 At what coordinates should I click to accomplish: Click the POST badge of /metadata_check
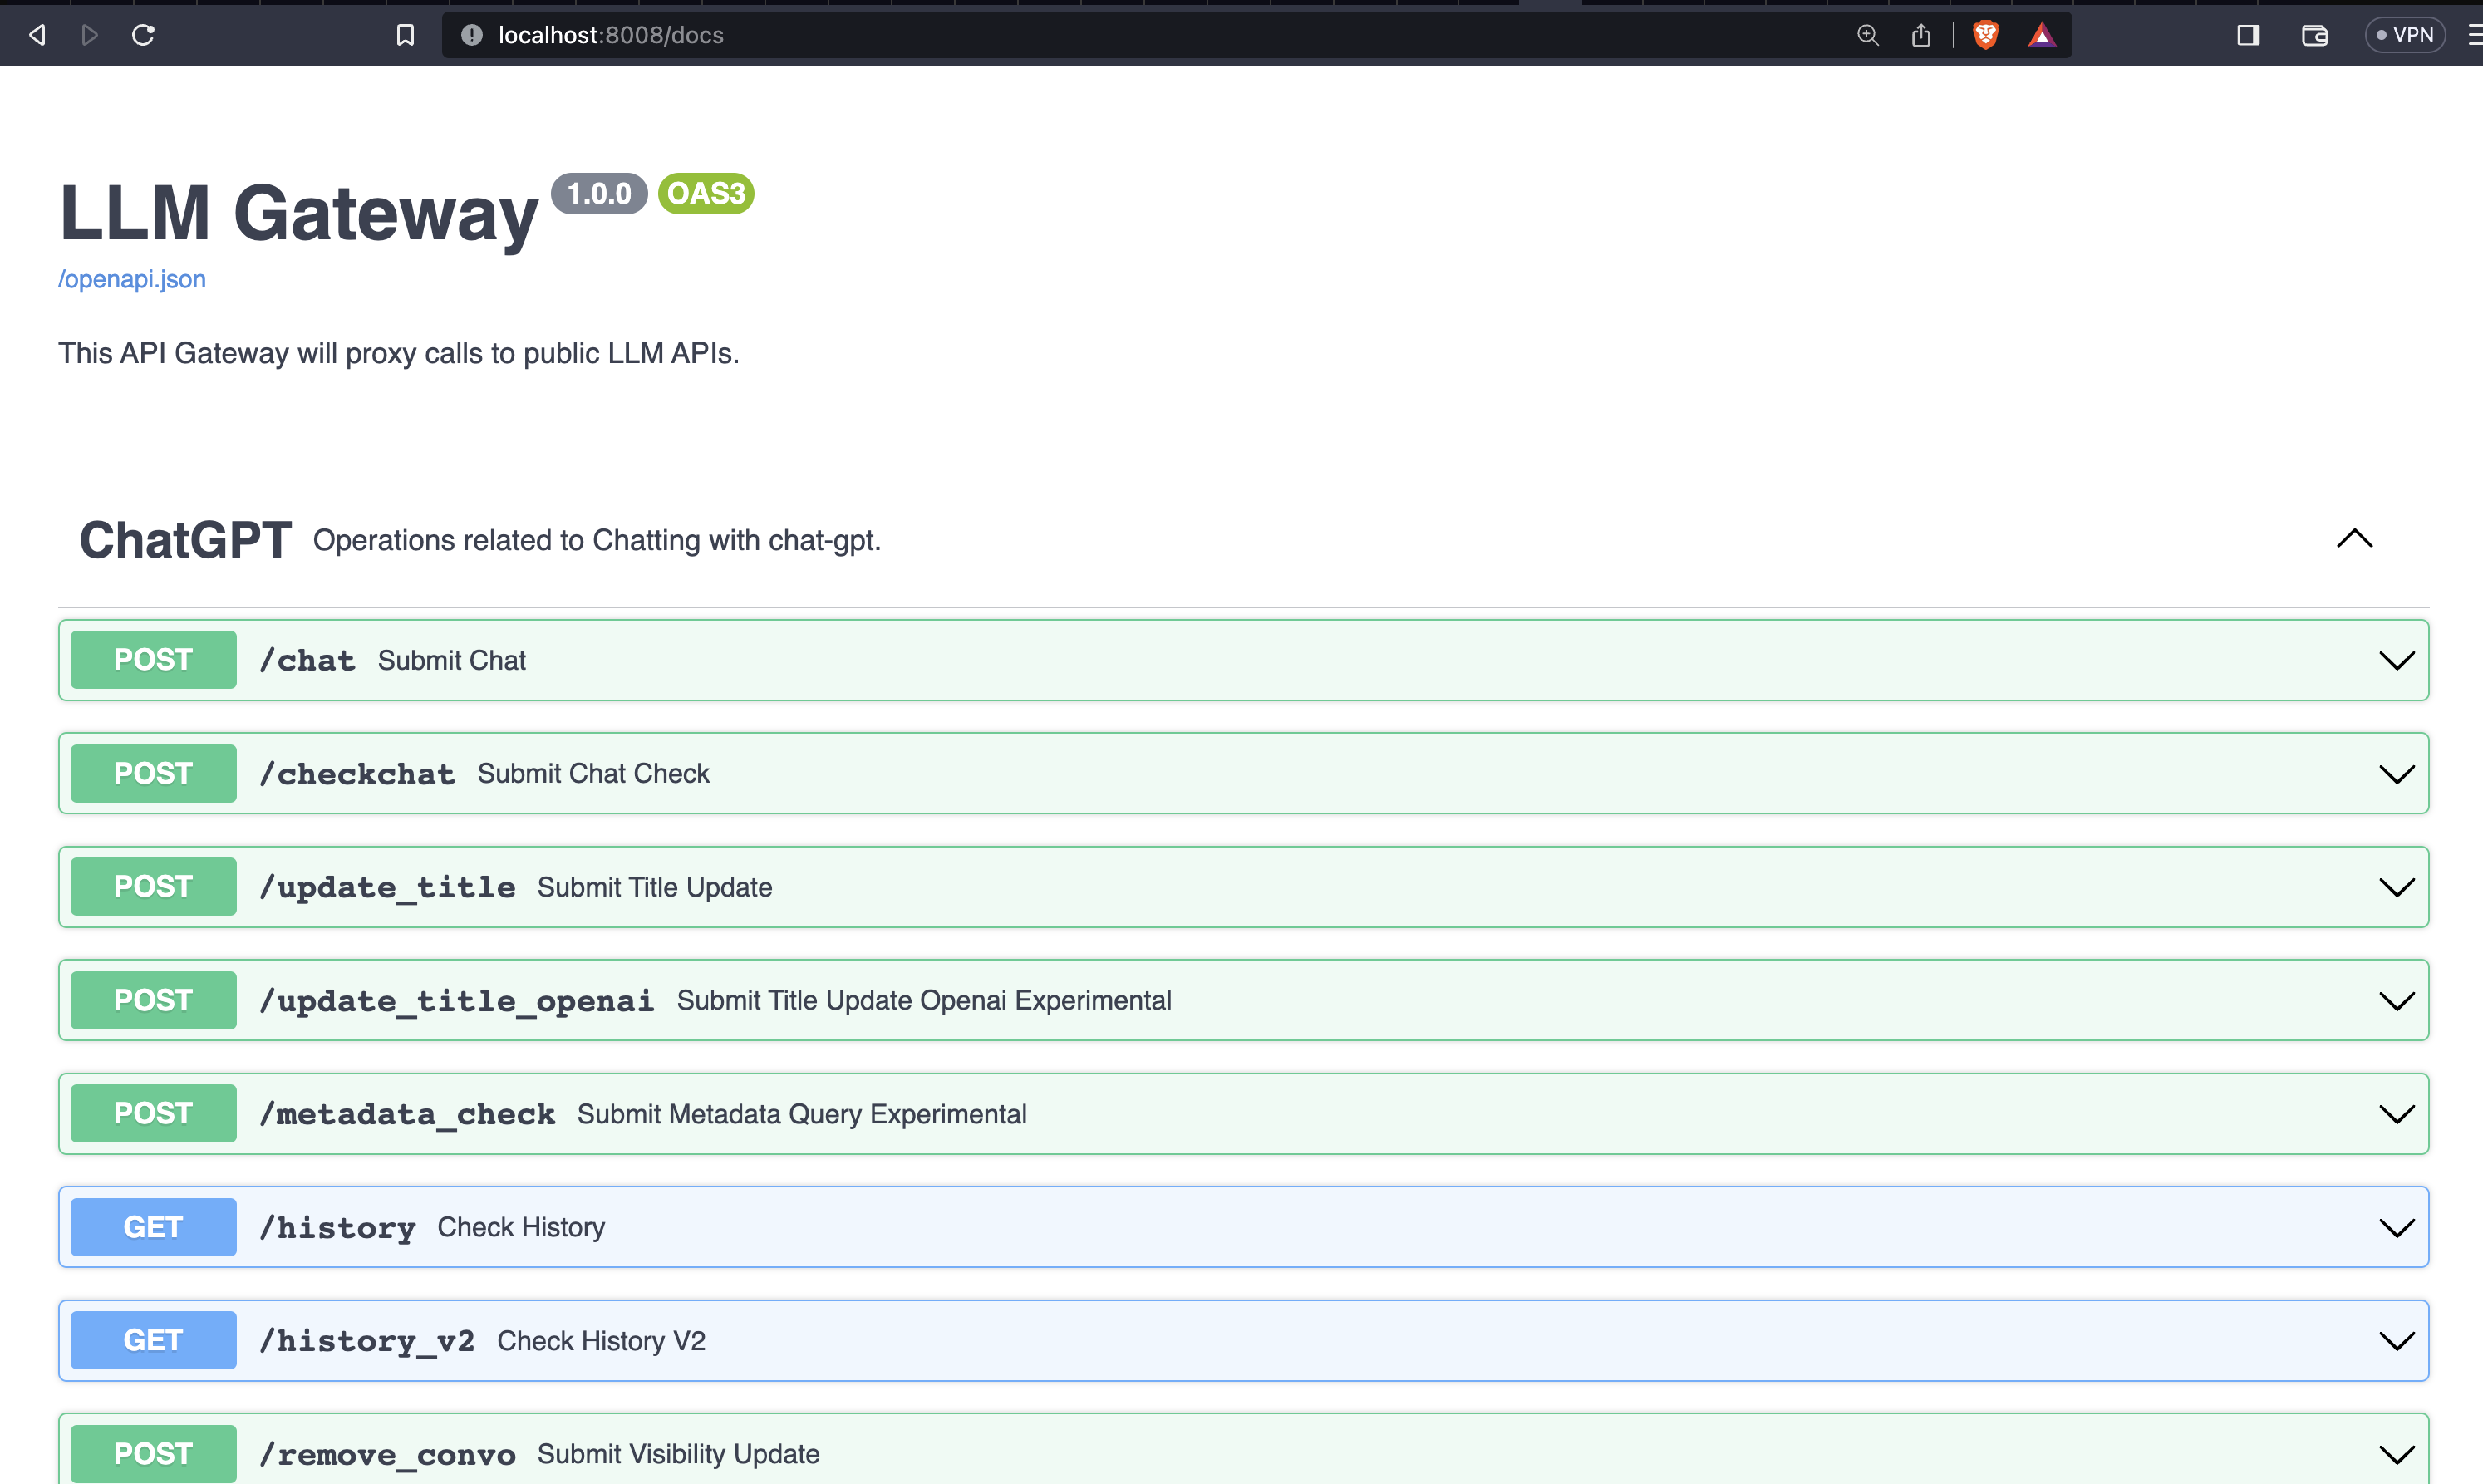click(153, 1113)
